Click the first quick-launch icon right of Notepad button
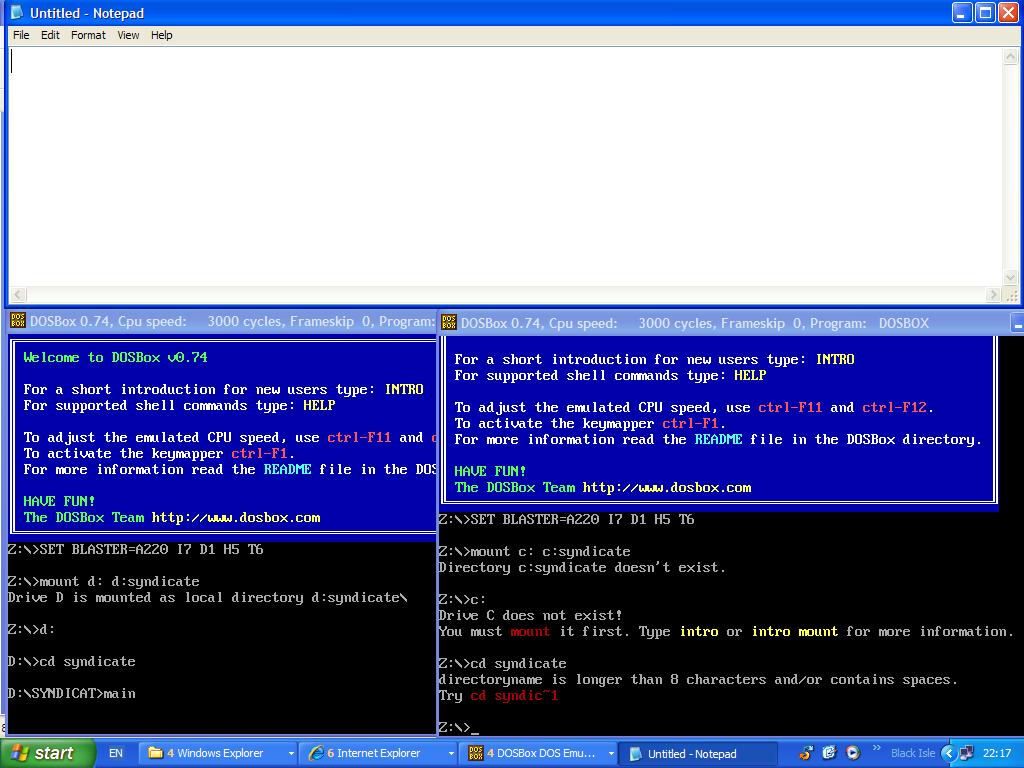Viewport: 1024px width, 768px height. (807, 753)
